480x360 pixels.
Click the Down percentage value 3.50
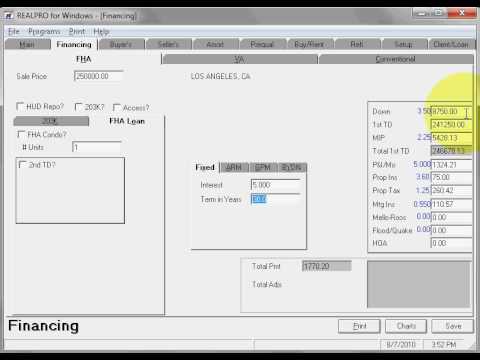click(424, 111)
